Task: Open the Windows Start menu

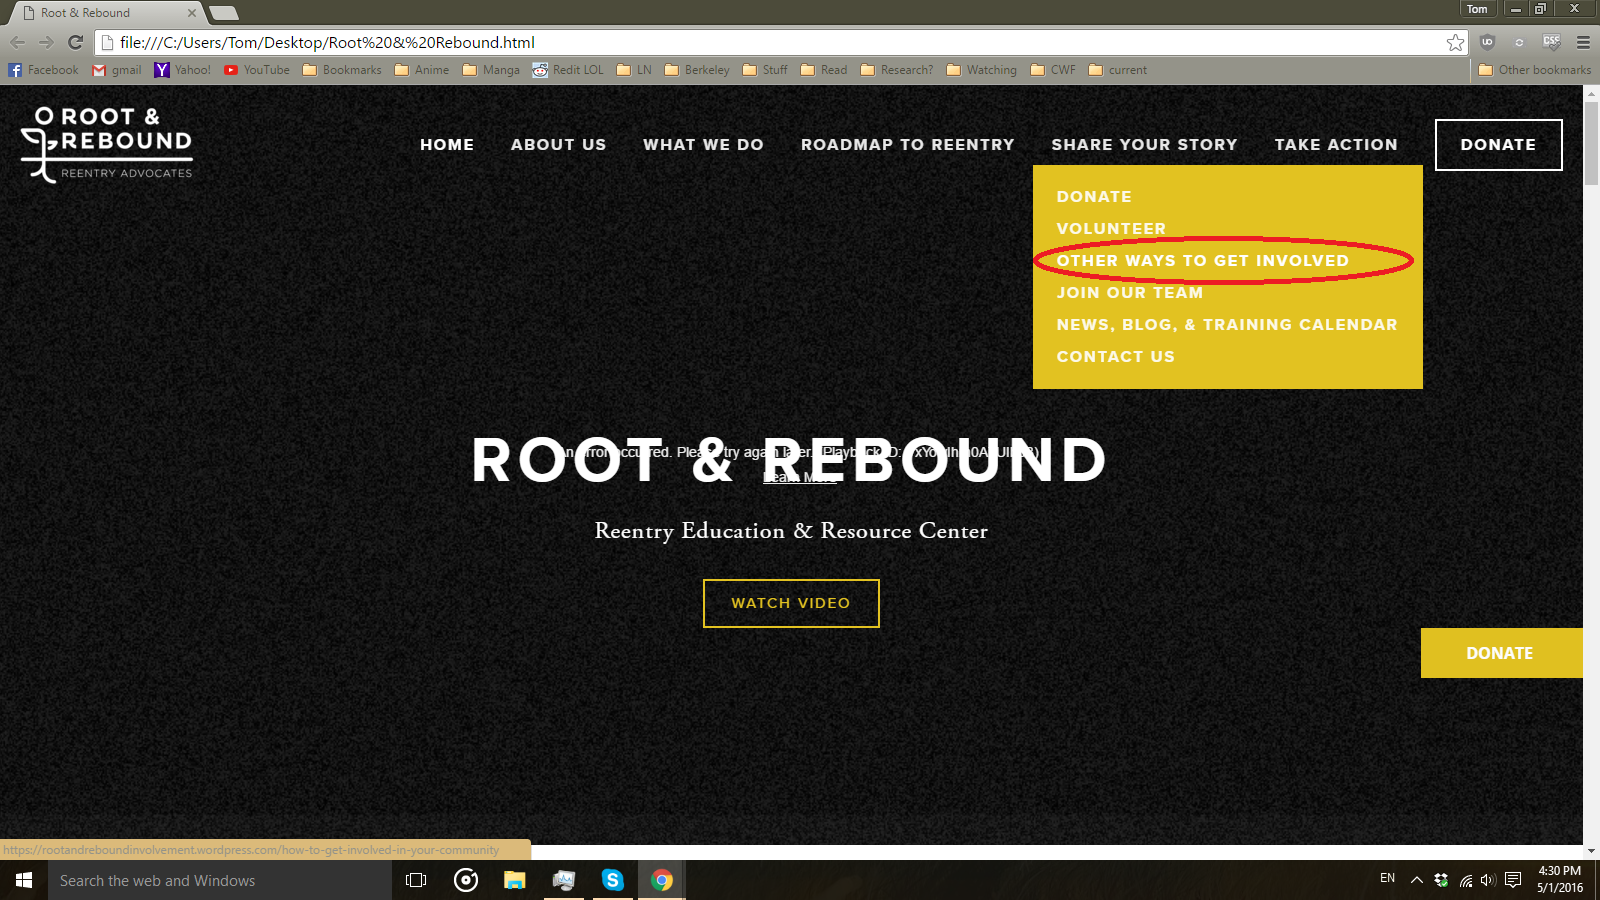Action: coord(24,880)
